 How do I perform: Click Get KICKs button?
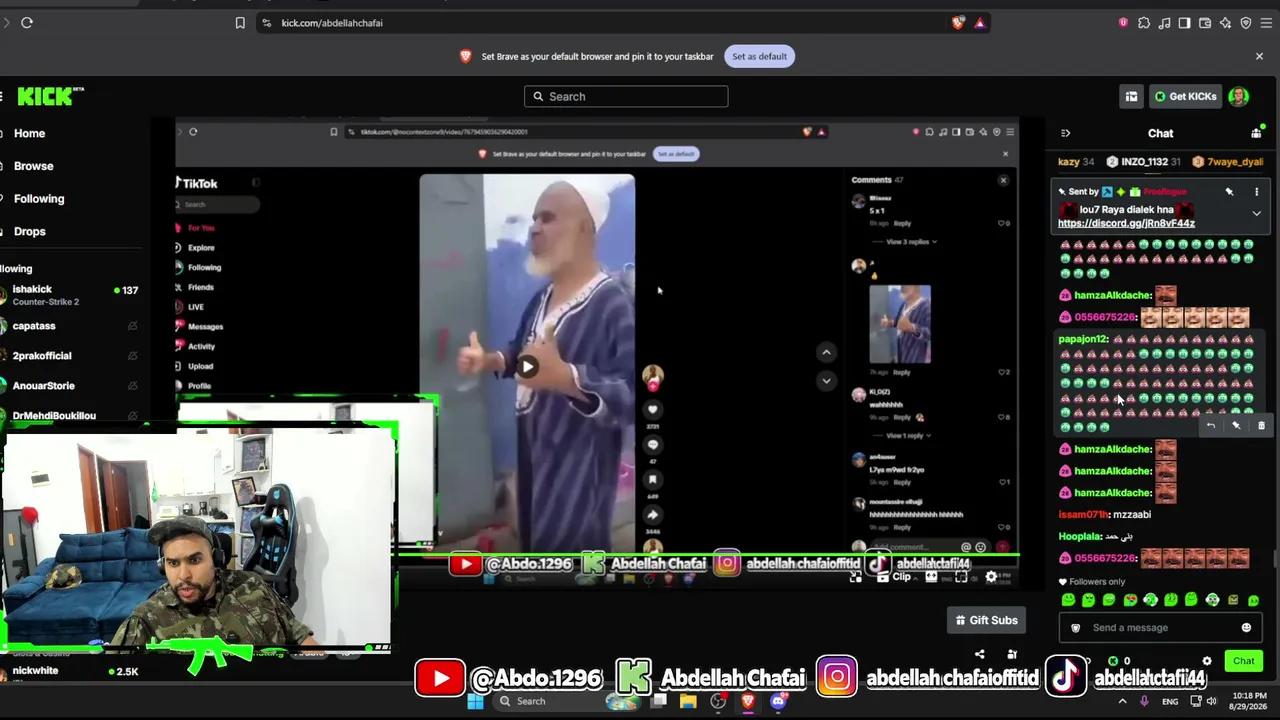point(1186,96)
